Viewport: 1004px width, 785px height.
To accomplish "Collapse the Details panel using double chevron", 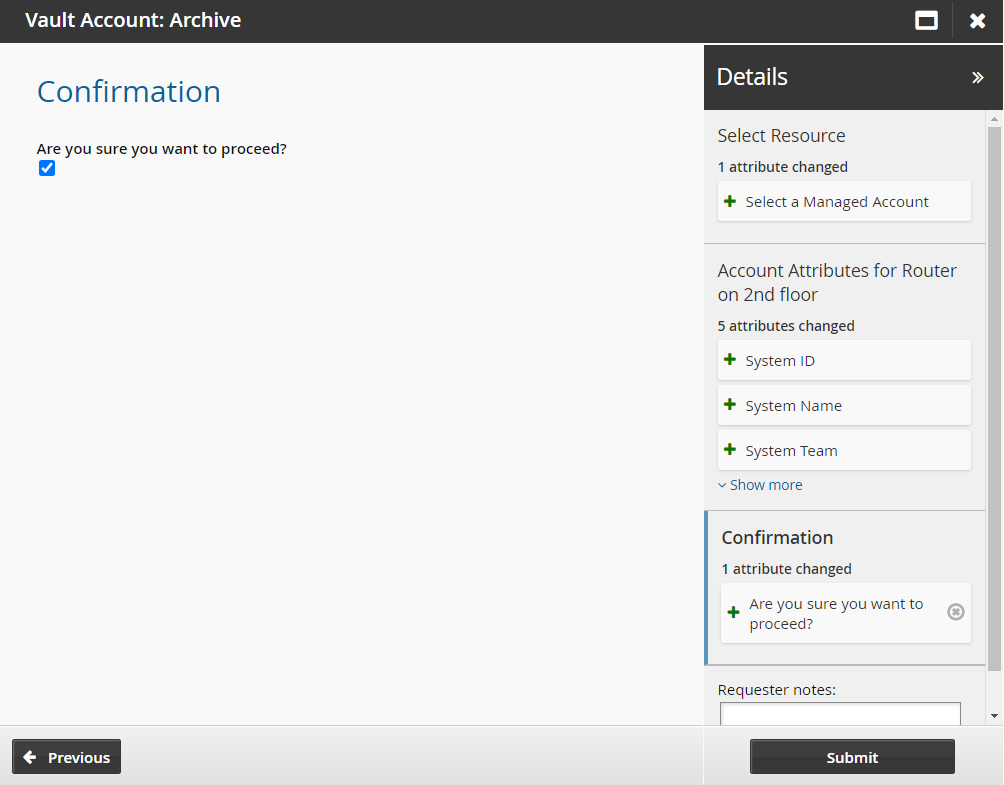I will [977, 77].
